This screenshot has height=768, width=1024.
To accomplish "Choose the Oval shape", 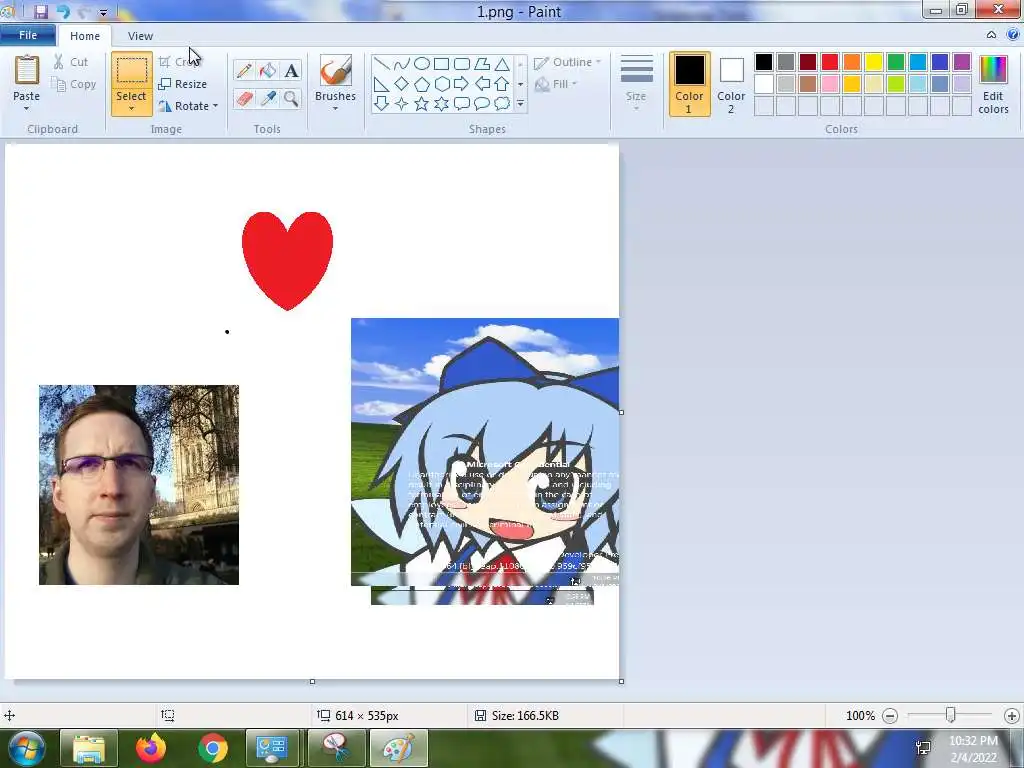I will [422, 64].
